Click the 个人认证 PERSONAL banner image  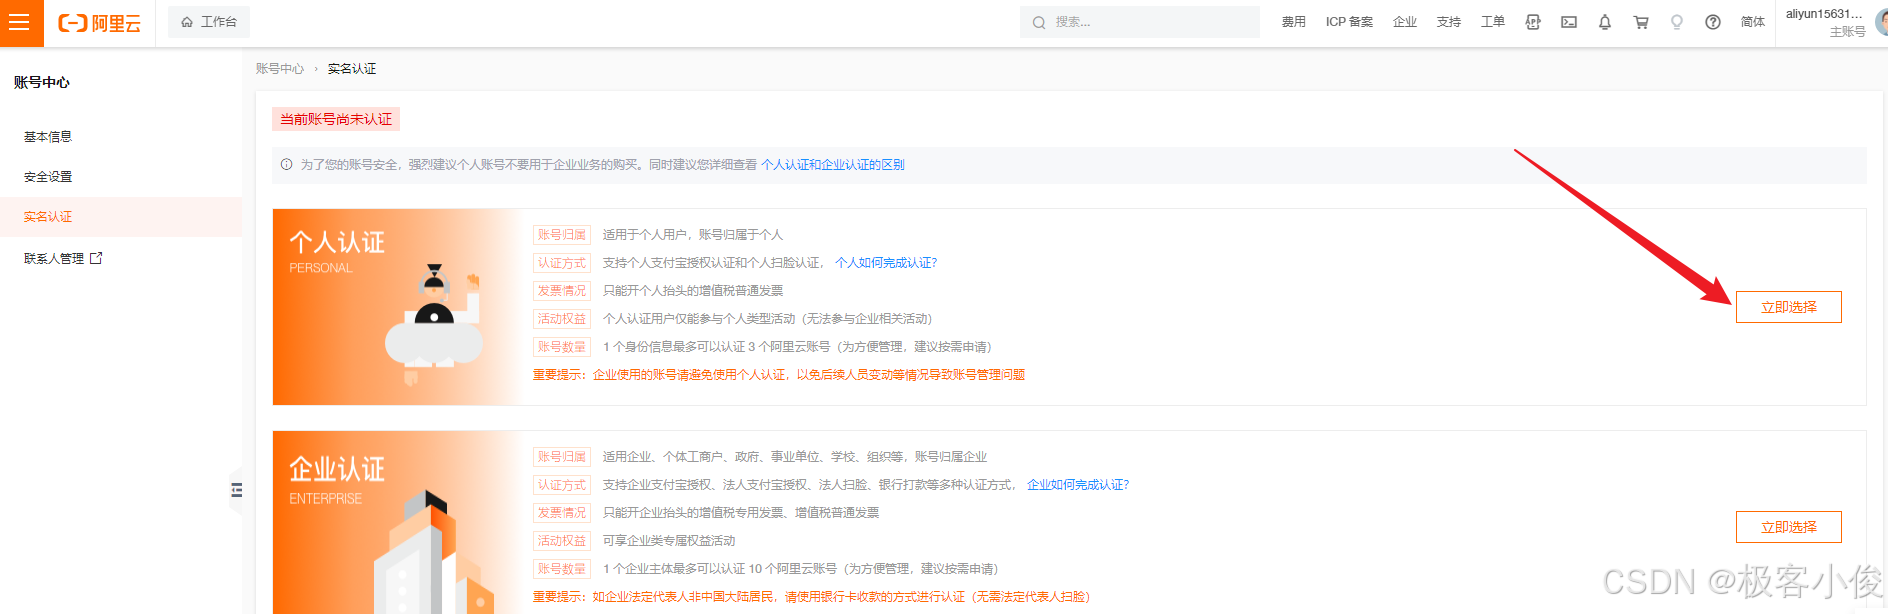click(397, 307)
